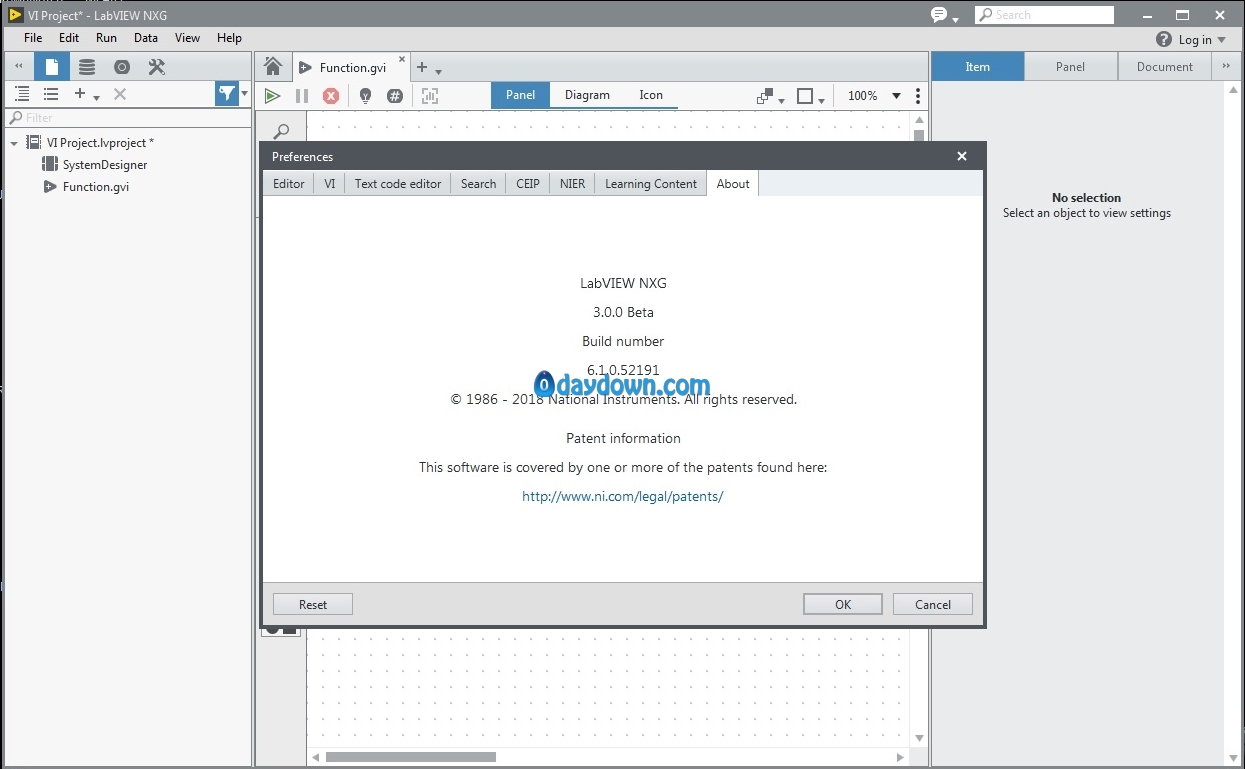Screen dimensions: 1245x769
Task: Open the tools wrench icon tab
Action: (157, 67)
